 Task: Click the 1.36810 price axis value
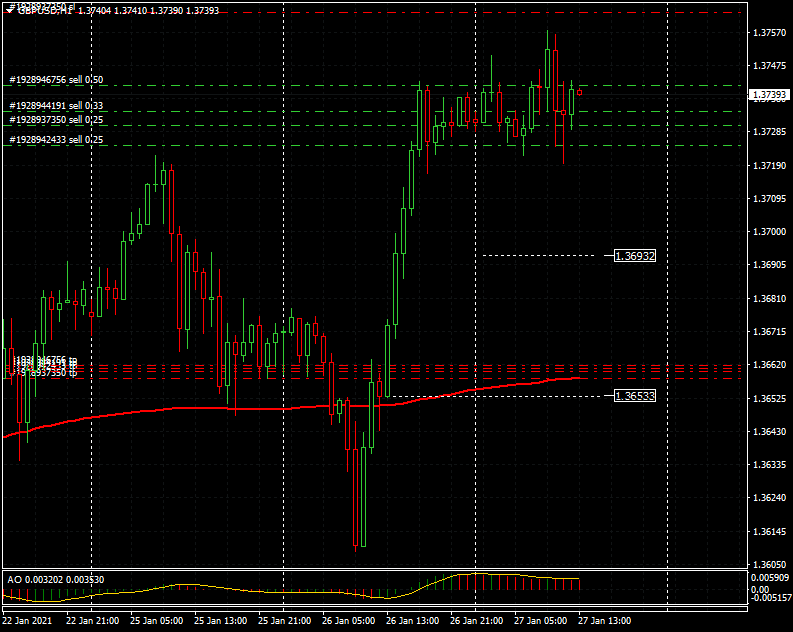point(770,299)
